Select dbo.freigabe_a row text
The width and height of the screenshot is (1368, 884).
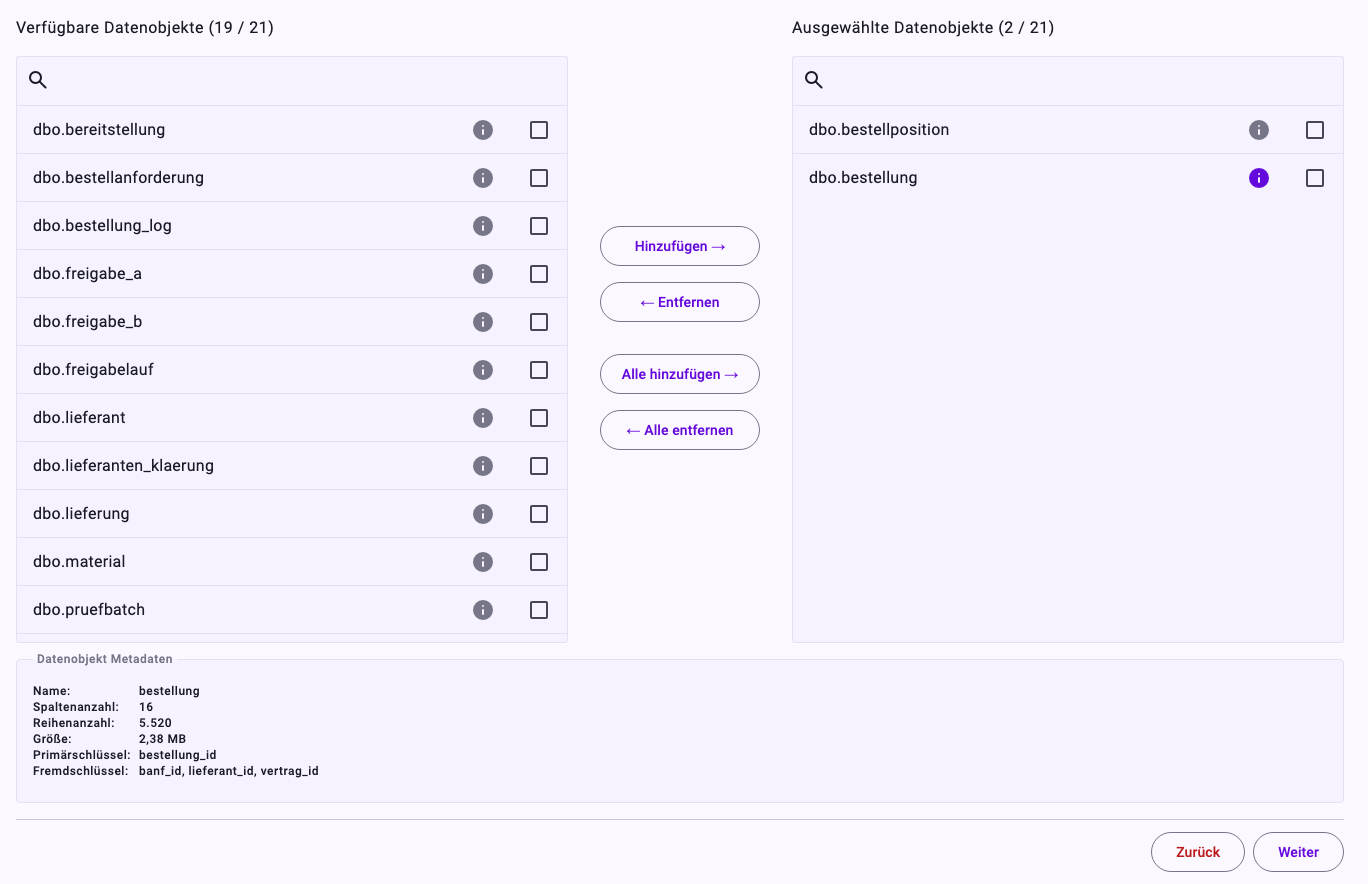pos(87,274)
